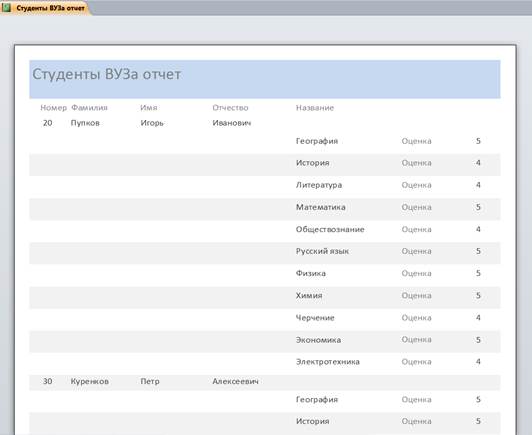Click 'Оценка' label beside Математика

[417, 207]
